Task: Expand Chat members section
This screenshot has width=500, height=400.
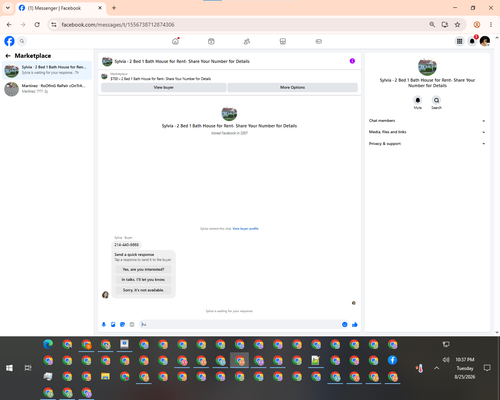Action: click(427, 121)
